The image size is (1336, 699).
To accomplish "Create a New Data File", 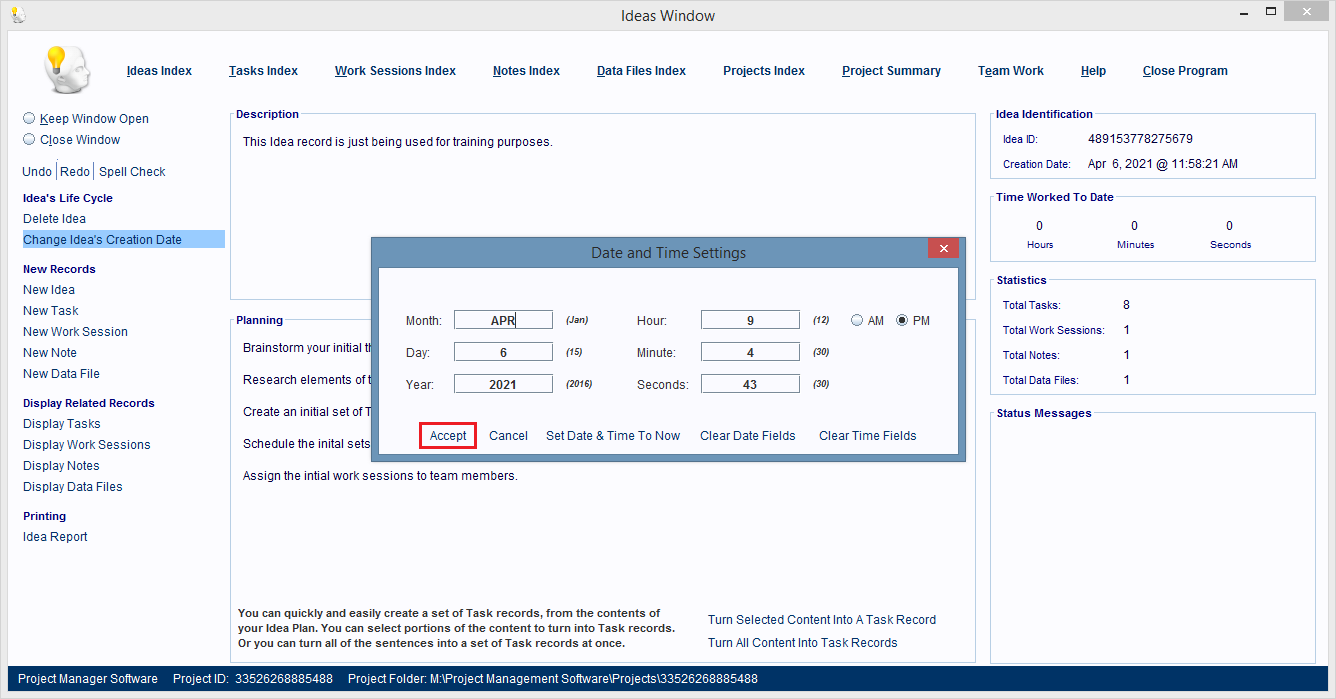I will [x=61, y=373].
